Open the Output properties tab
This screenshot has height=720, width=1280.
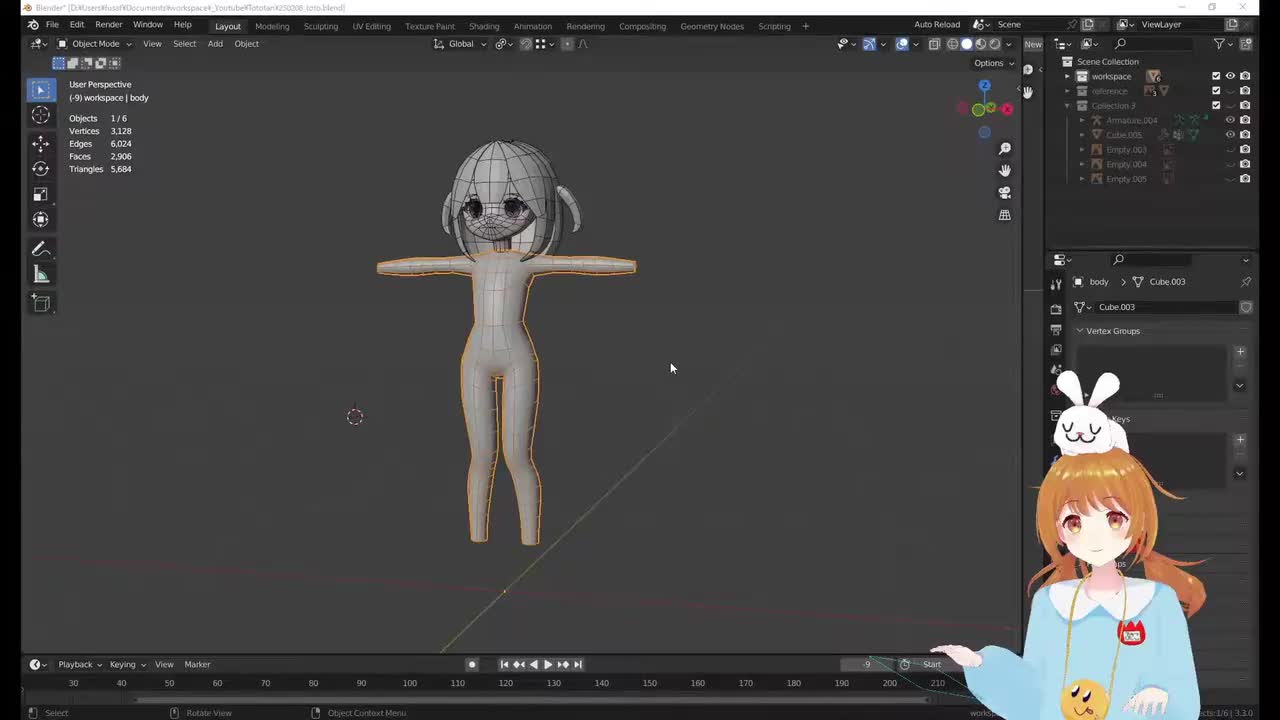click(x=1056, y=329)
